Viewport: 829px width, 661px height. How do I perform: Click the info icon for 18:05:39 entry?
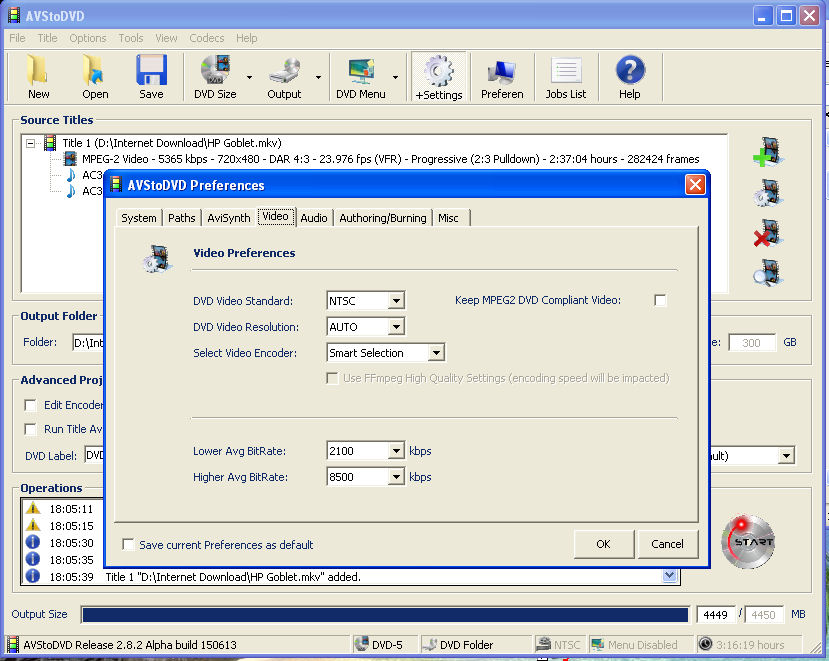pos(33,576)
